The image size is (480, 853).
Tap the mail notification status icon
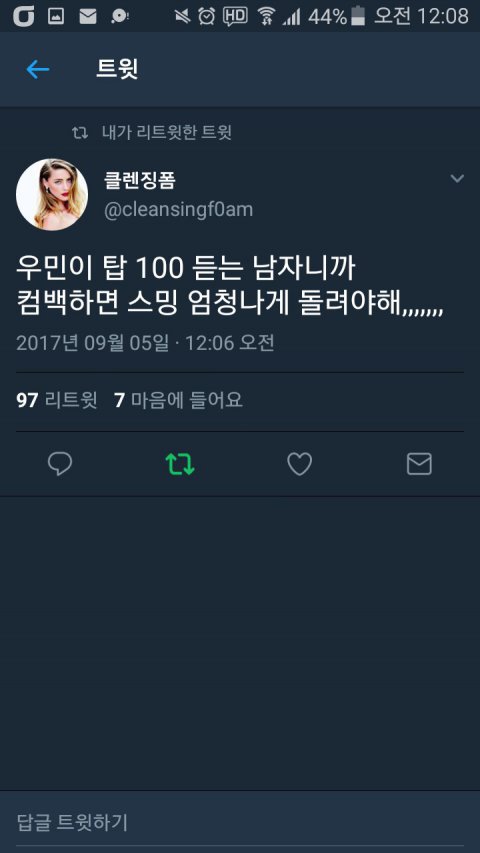pyautogui.click(x=88, y=16)
